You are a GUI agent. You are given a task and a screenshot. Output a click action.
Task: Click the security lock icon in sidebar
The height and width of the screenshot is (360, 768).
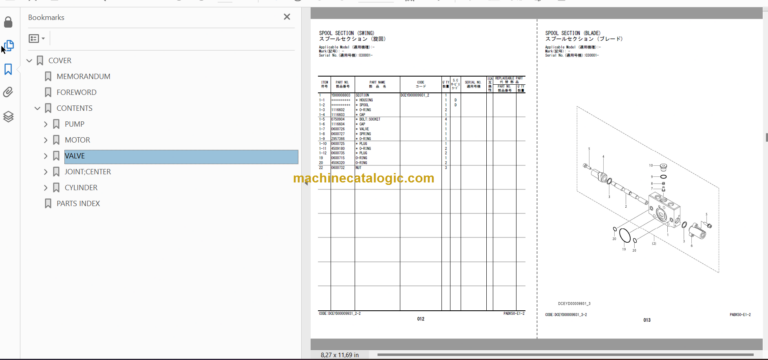(x=8, y=22)
